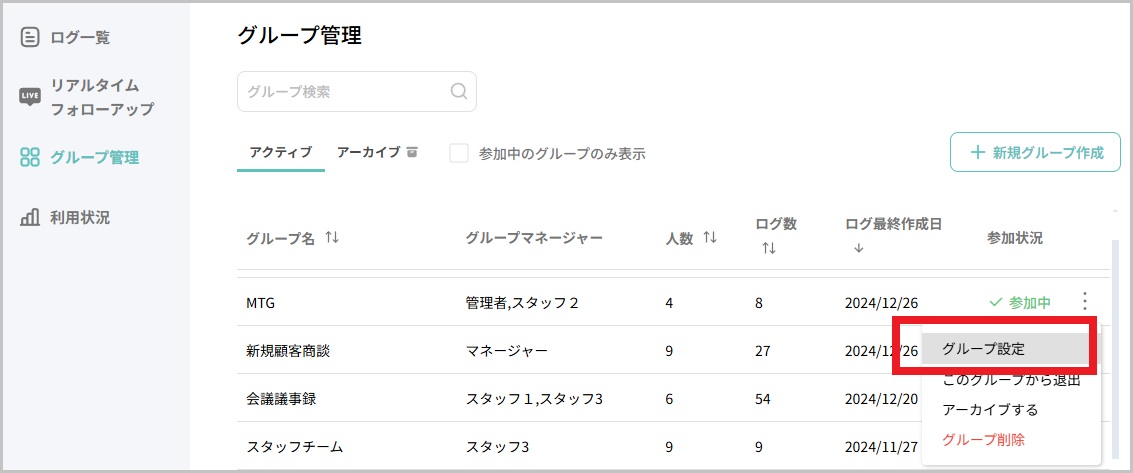Viewport: 1133px width, 473px height.
Task: Click スタッフ１,スタッフ3 manager cell
Action: (534, 399)
